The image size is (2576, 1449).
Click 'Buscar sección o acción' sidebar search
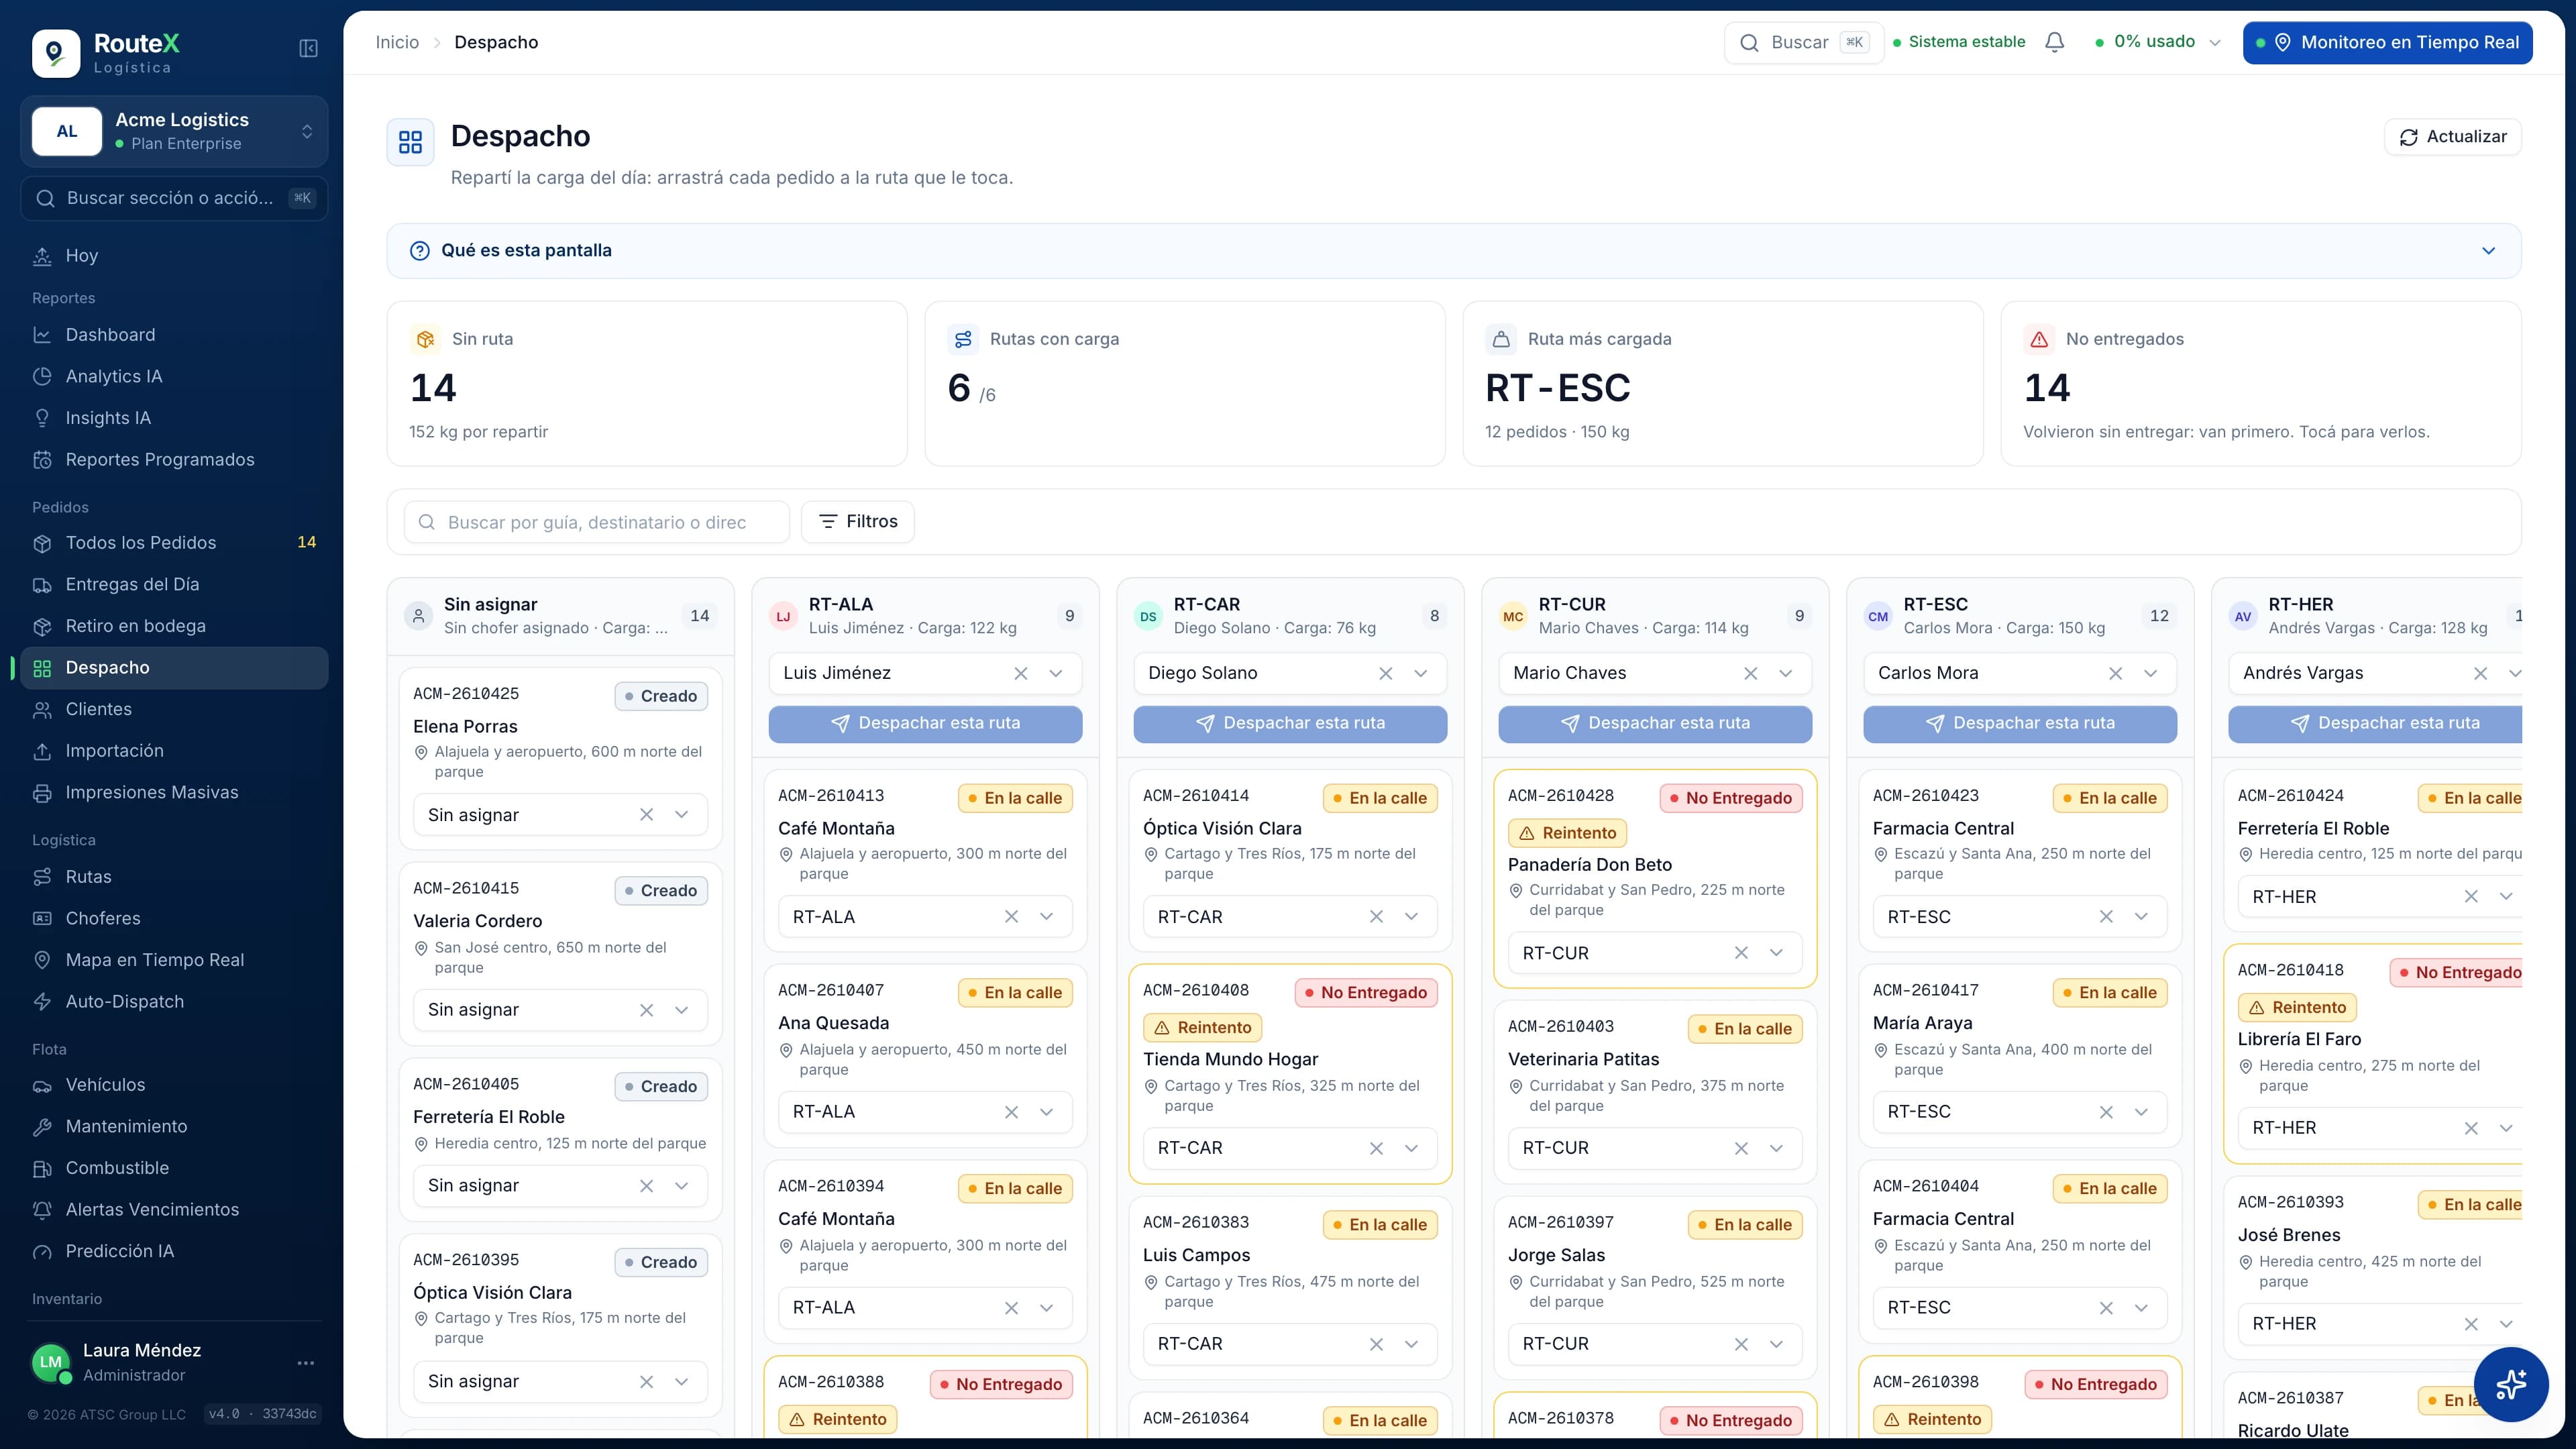point(174,198)
